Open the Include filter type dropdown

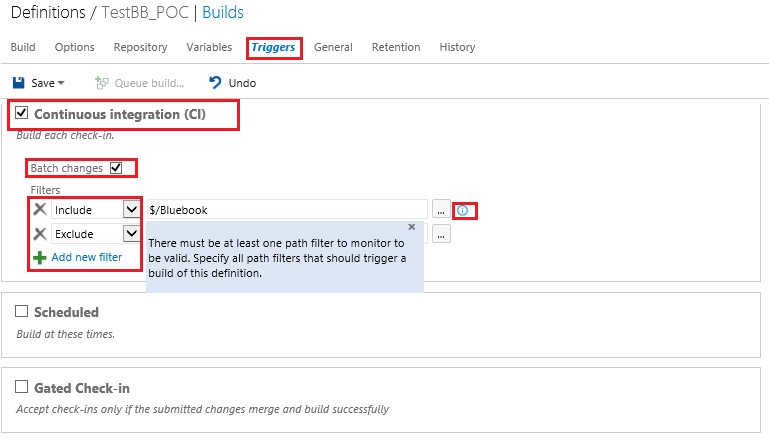pyautogui.click(x=131, y=209)
